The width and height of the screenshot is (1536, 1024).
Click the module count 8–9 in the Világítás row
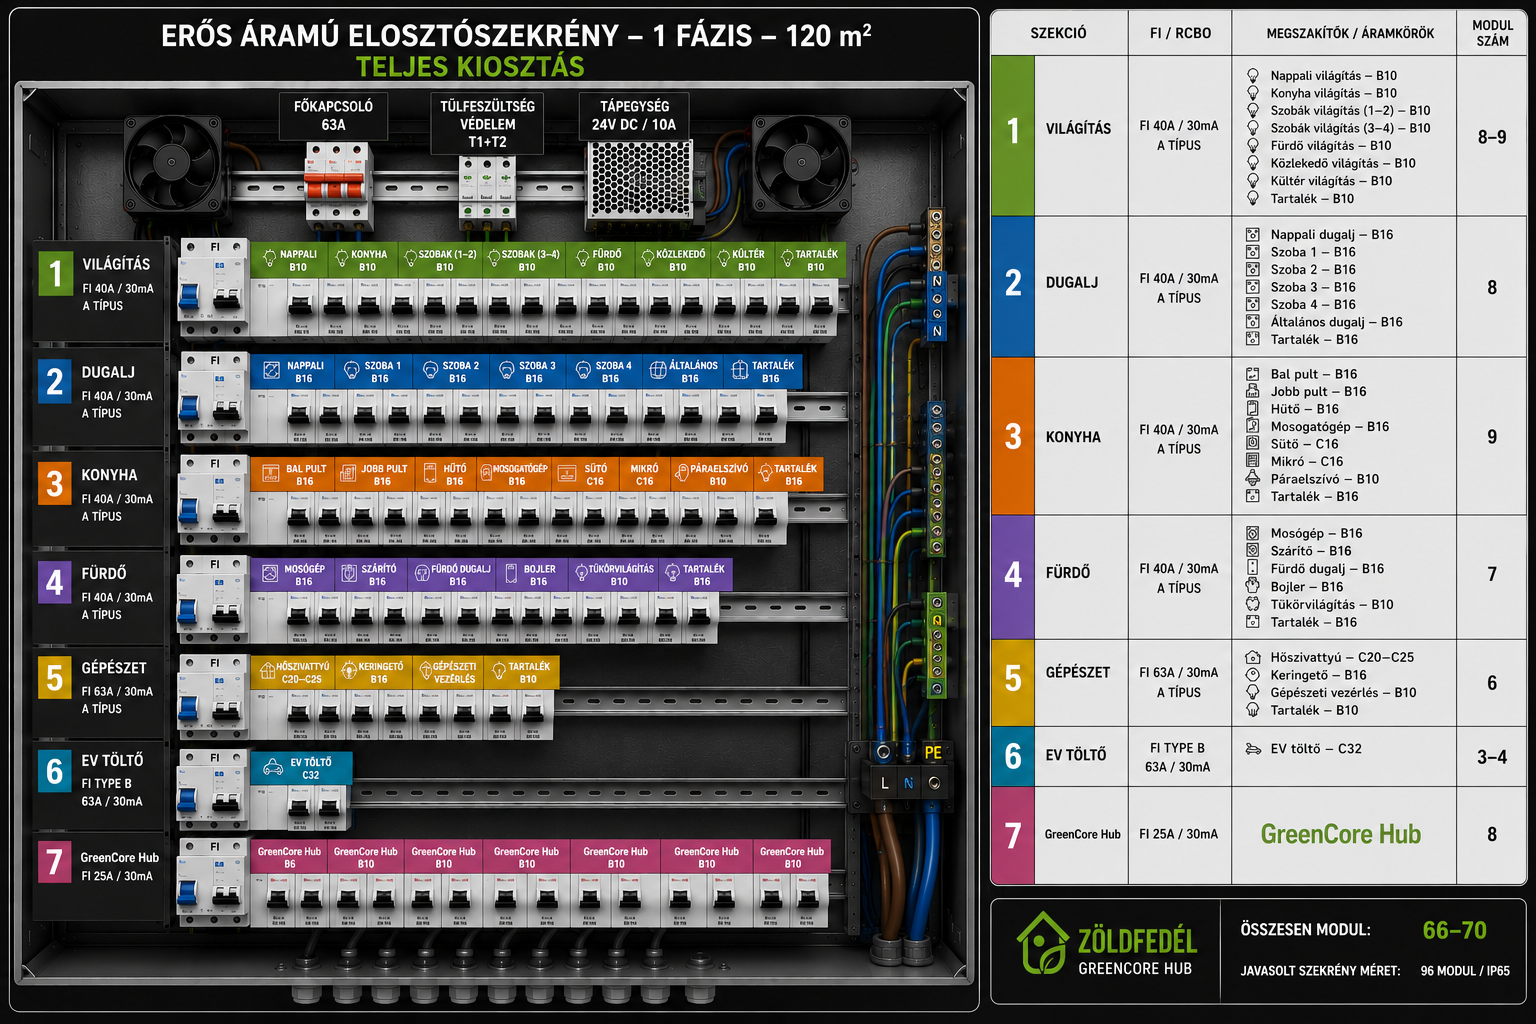[x=1492, y=137]
